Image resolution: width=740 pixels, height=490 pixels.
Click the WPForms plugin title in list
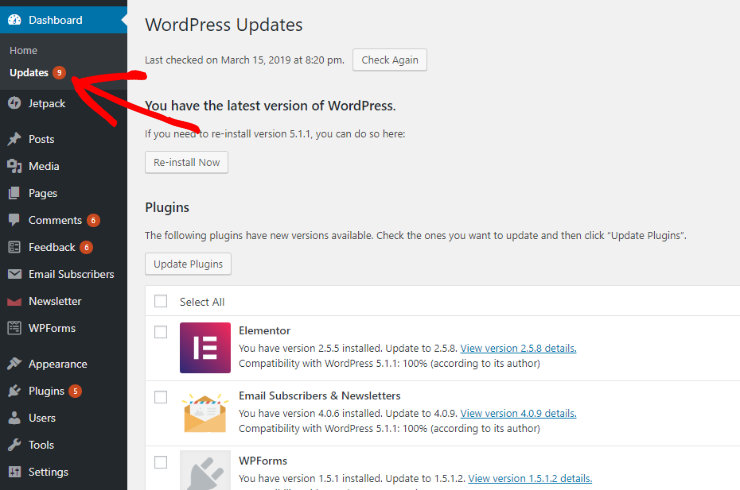coord(263,461)
